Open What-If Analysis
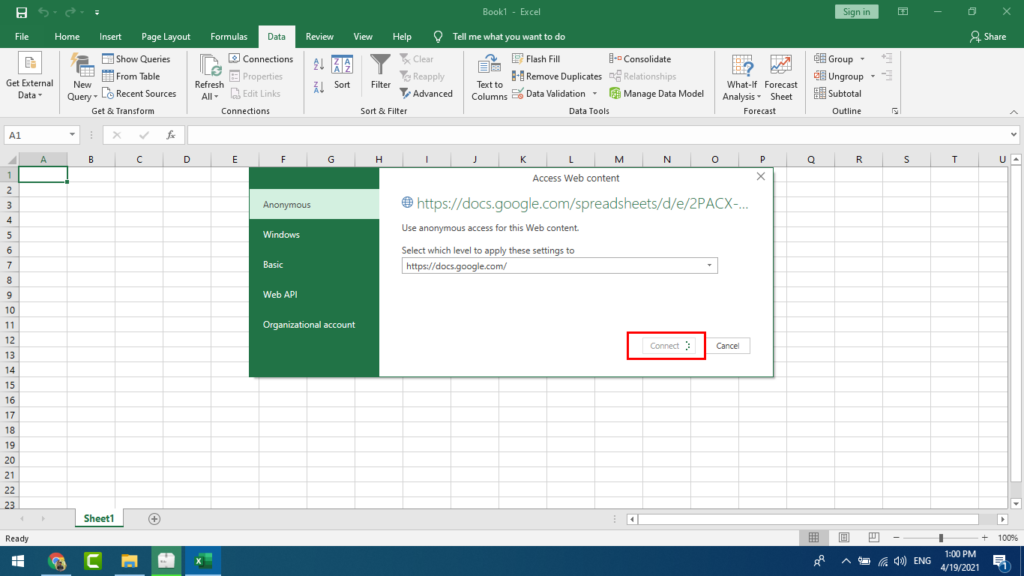This screenshot has height=576, width=1024. pos(742,77)
